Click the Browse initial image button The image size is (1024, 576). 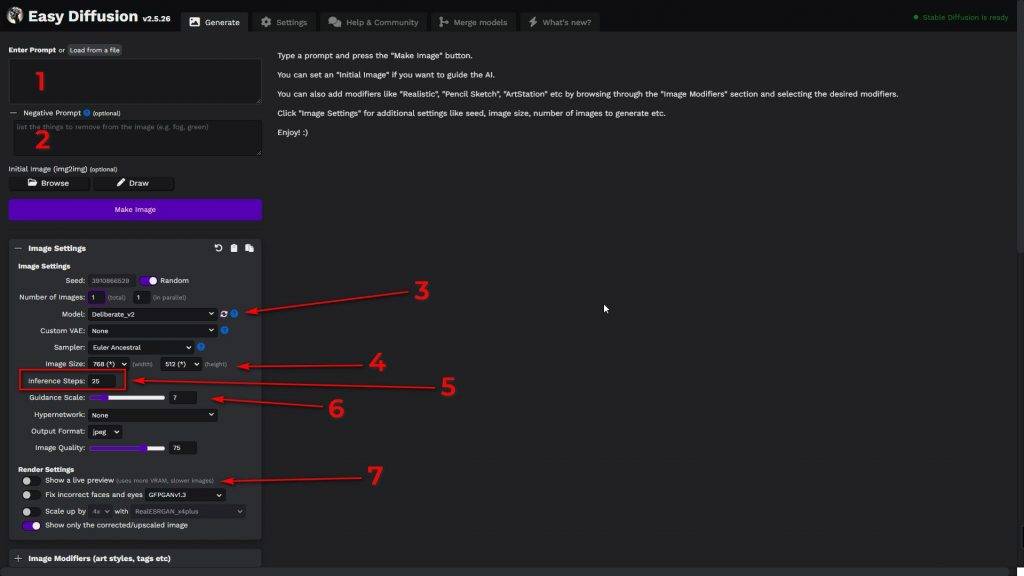[x=49, y=184]
